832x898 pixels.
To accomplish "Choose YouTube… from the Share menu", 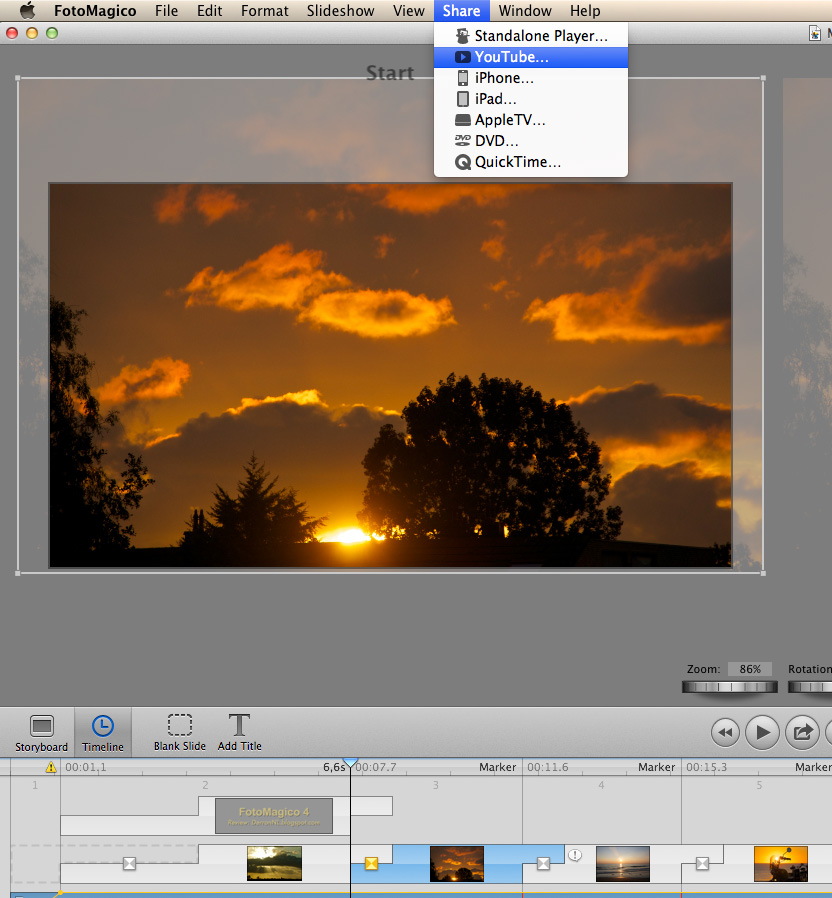I will (x=531, y=57).
